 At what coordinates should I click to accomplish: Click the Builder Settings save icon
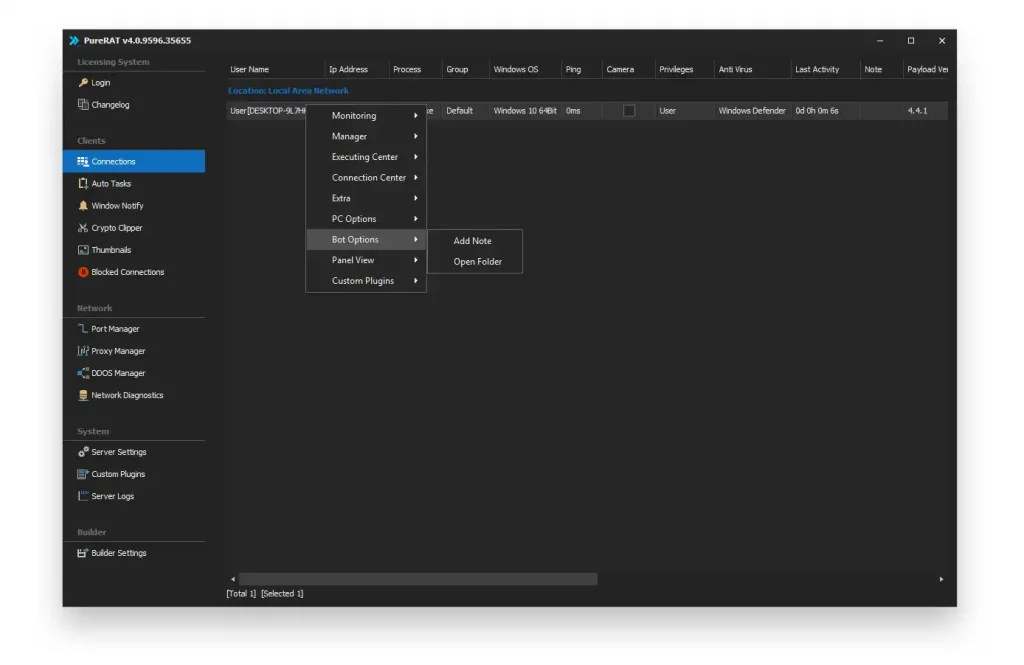point(83,553)
